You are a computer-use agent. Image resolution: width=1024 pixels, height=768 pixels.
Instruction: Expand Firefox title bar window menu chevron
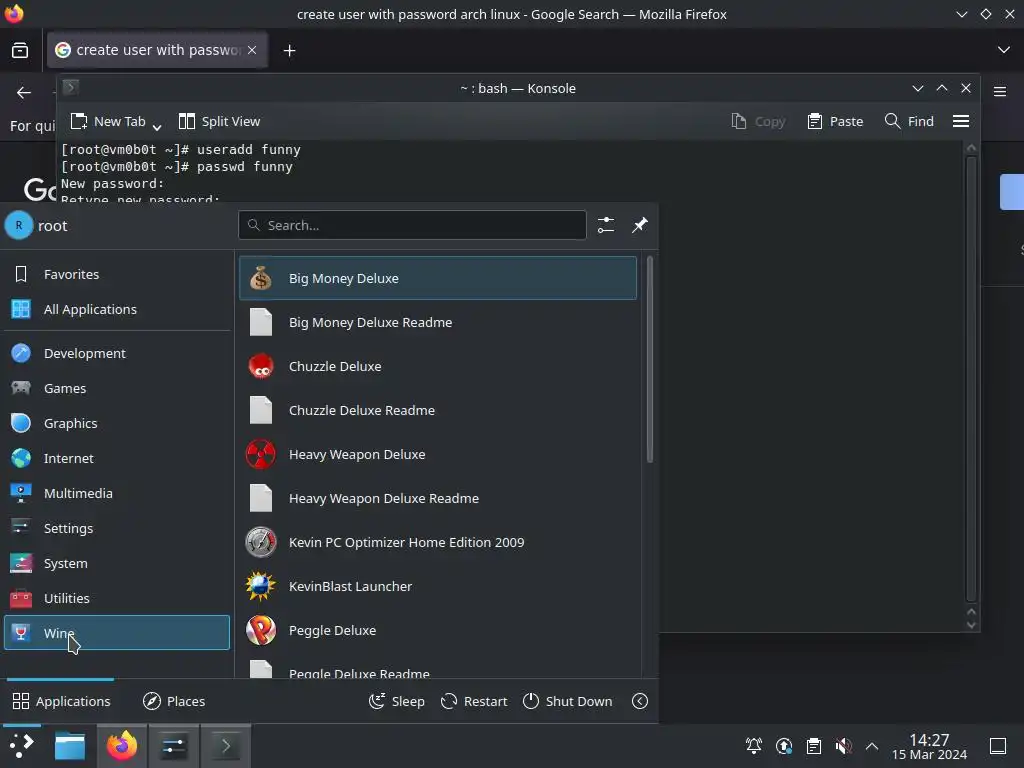click(961, 14)
